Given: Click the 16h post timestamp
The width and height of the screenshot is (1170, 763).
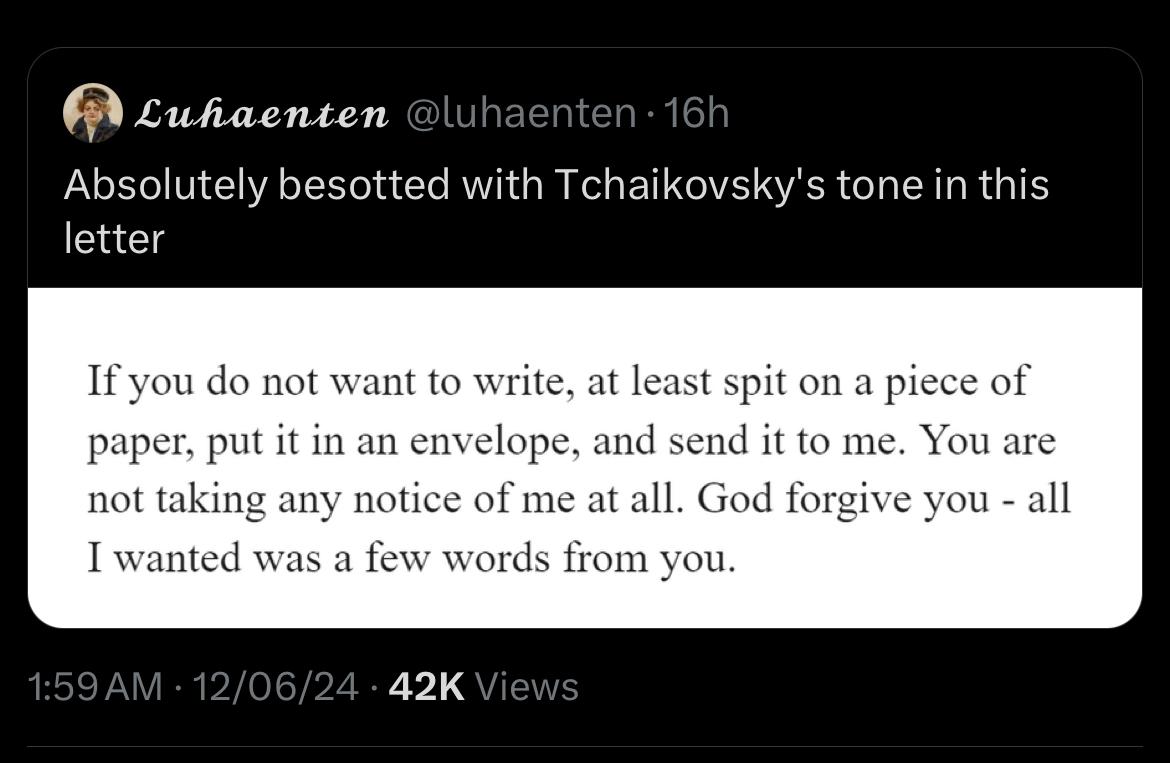Looking at the screenshot, I should pyautogui.click(x=697, y=115).
